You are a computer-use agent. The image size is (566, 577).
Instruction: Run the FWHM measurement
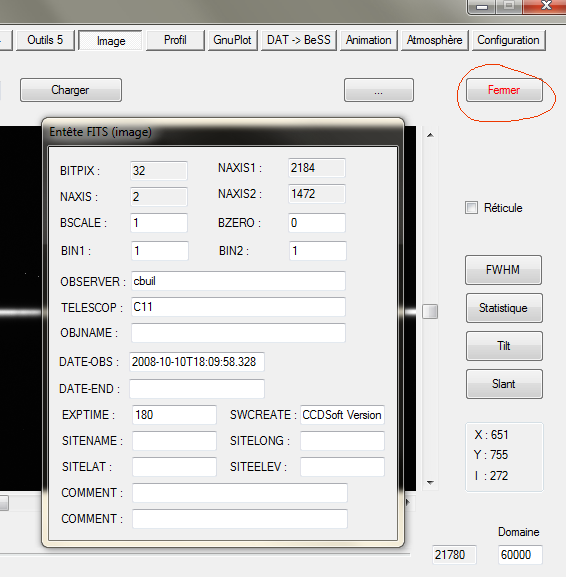(x=503, y=270)
